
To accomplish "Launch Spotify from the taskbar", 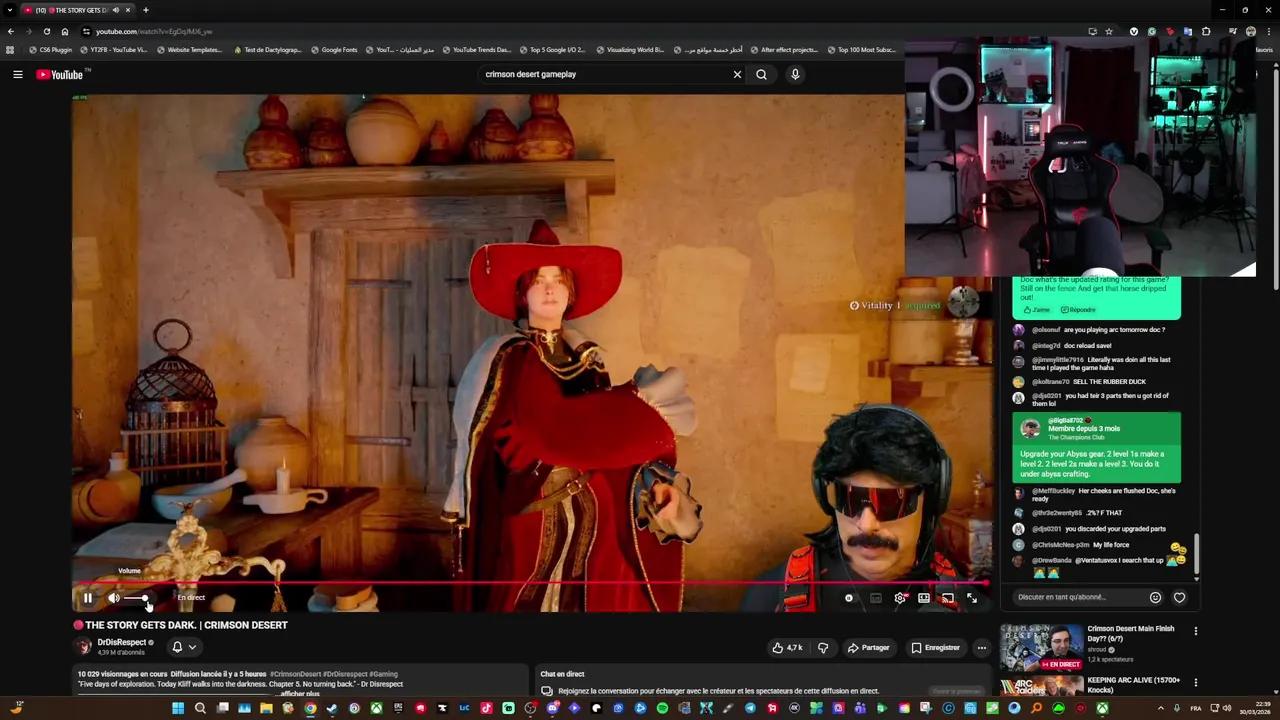I will [x=662, y=708].
